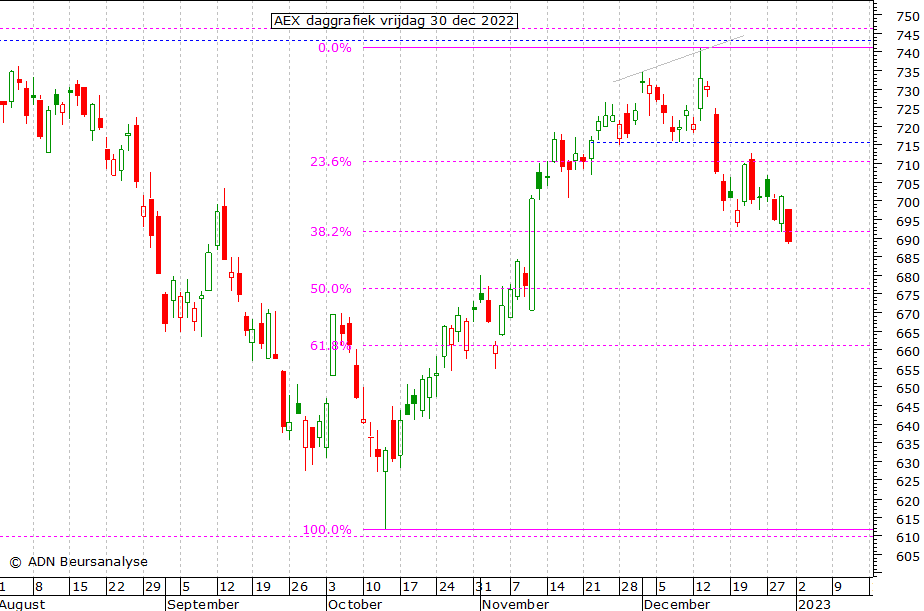Screen dimensions: 924x611
Task: Click the 610 price axis value
Action: tap(908, 538)
